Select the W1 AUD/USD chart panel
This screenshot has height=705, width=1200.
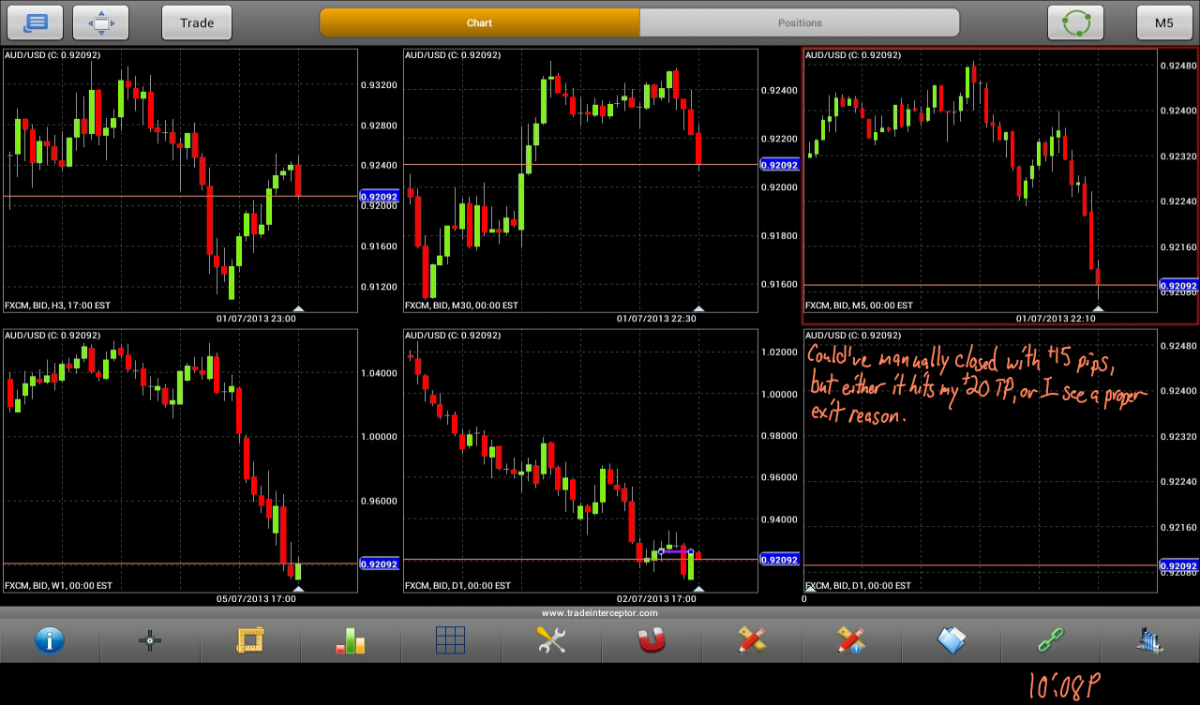(x=180, y=460)
